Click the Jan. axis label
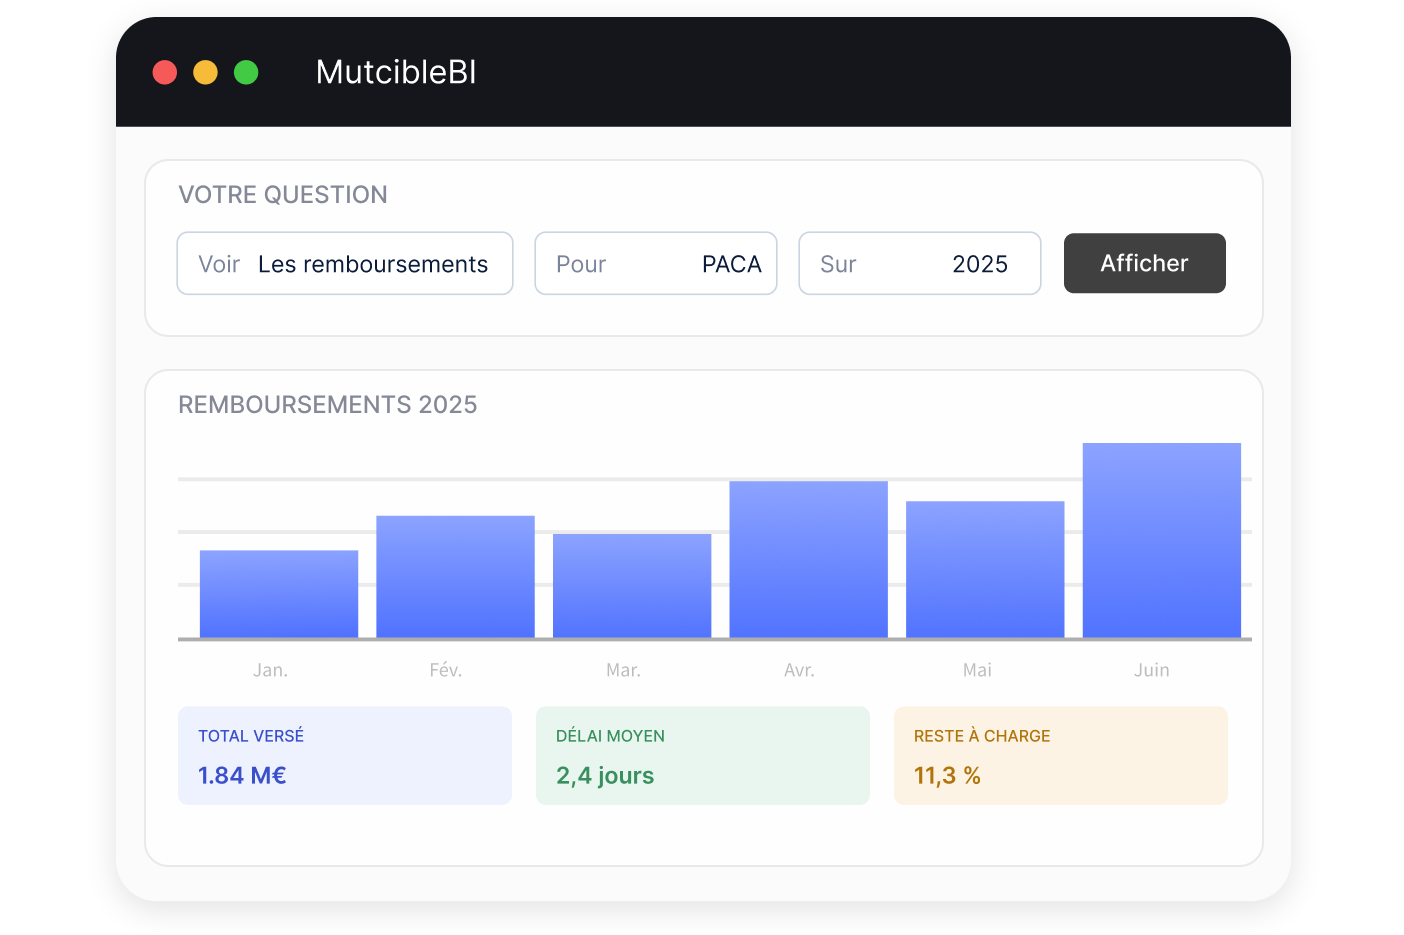The height and width of the screenshot is (935, 1404). point(270,670)
